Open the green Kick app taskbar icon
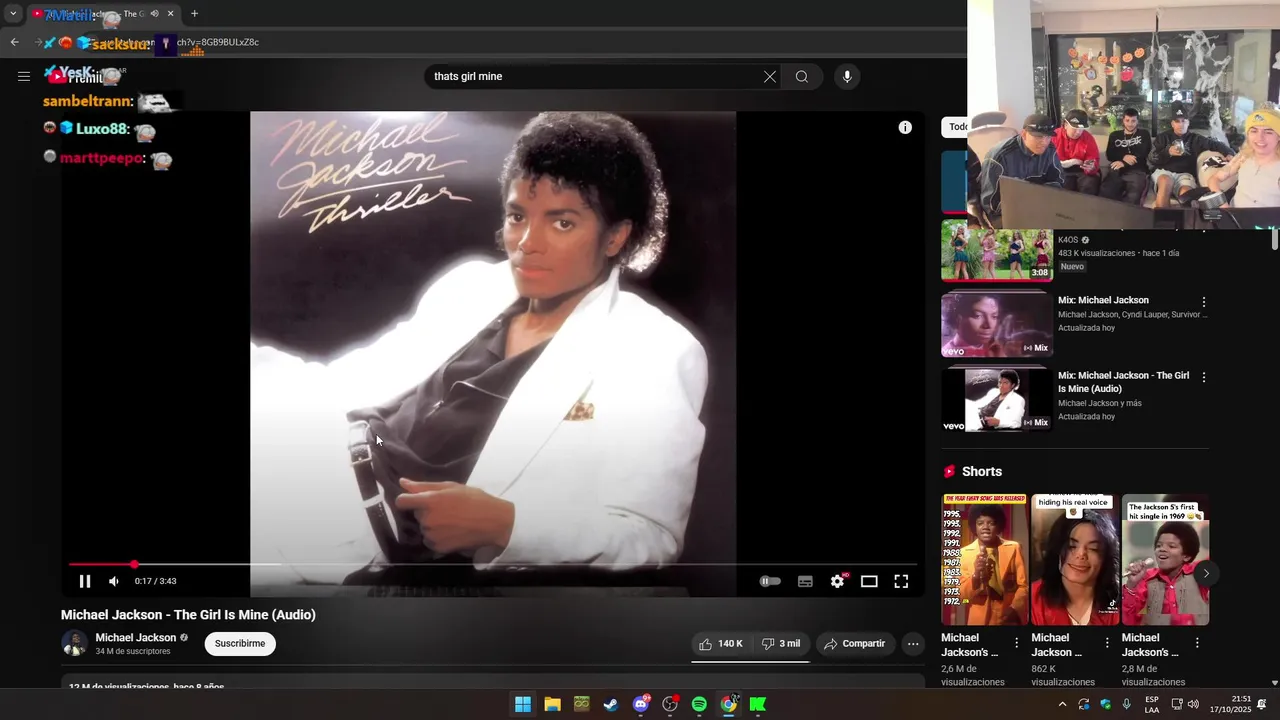The image size is (1280, 720). [x=758, y=704]
